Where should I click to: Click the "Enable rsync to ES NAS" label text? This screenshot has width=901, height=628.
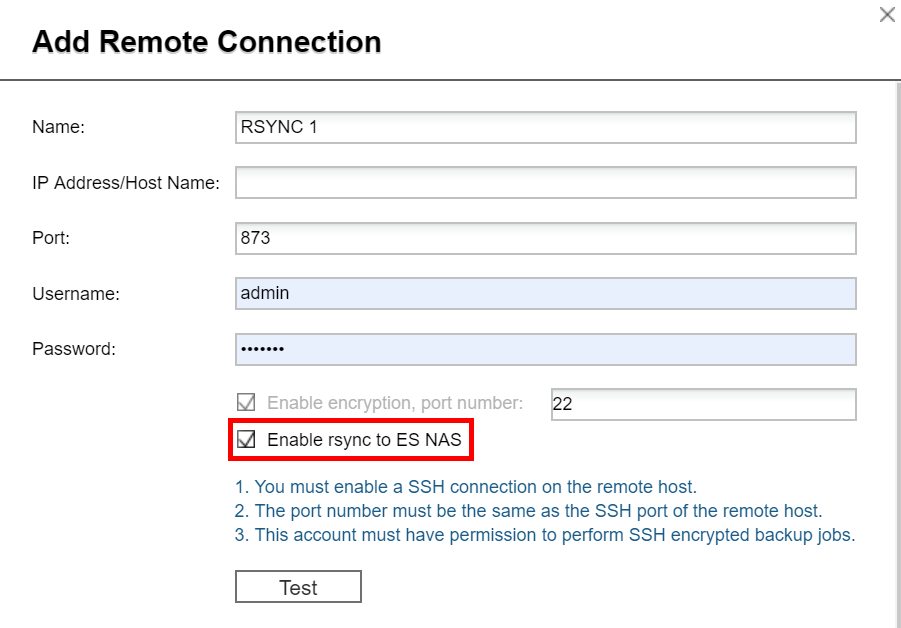pos(364,440)
